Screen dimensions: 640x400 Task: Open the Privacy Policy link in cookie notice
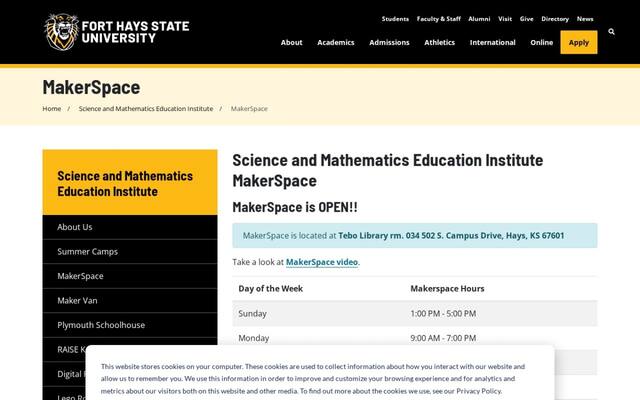tap(478, 391)
